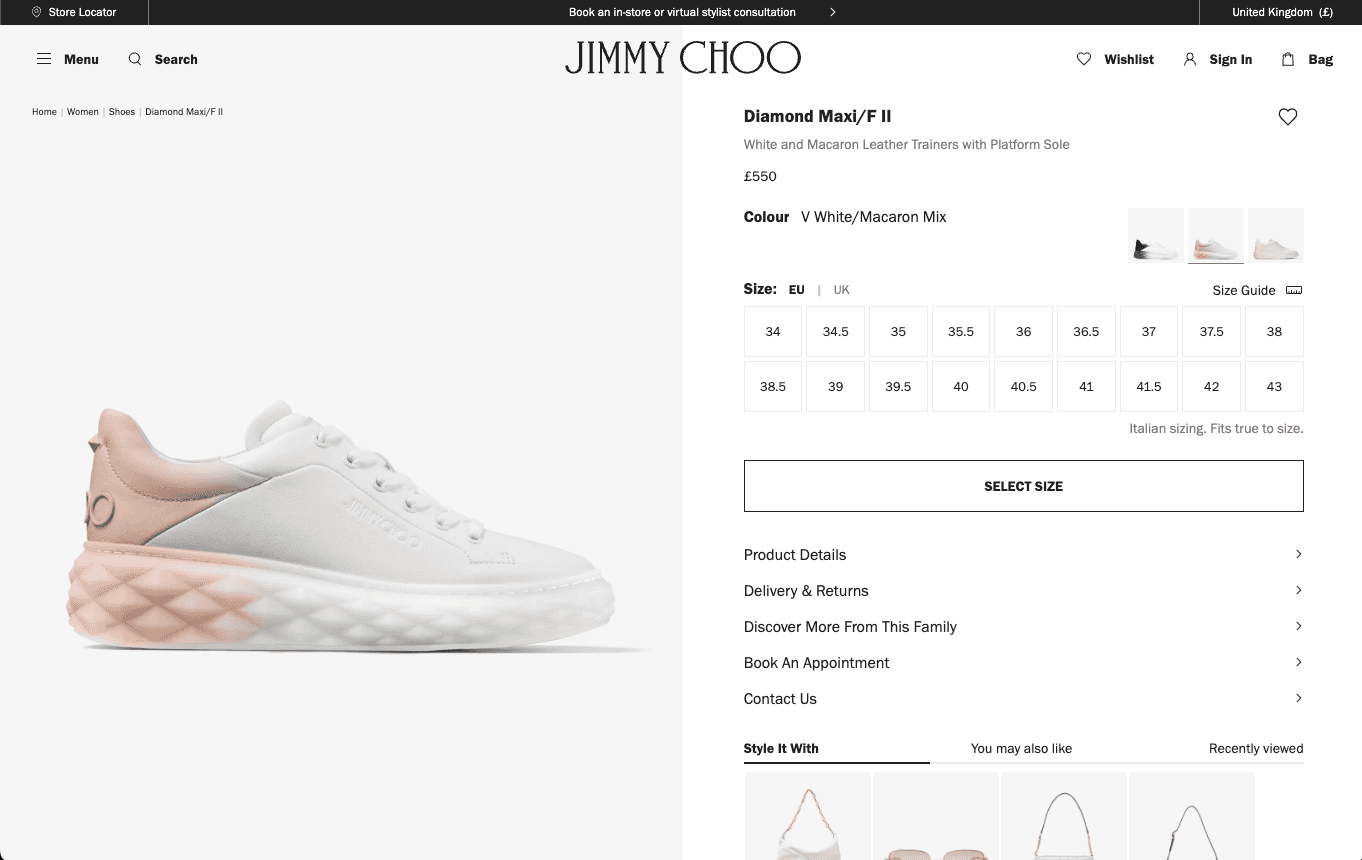Click the Sign In person icon

pyautogui.click(x=1189, y=59)
